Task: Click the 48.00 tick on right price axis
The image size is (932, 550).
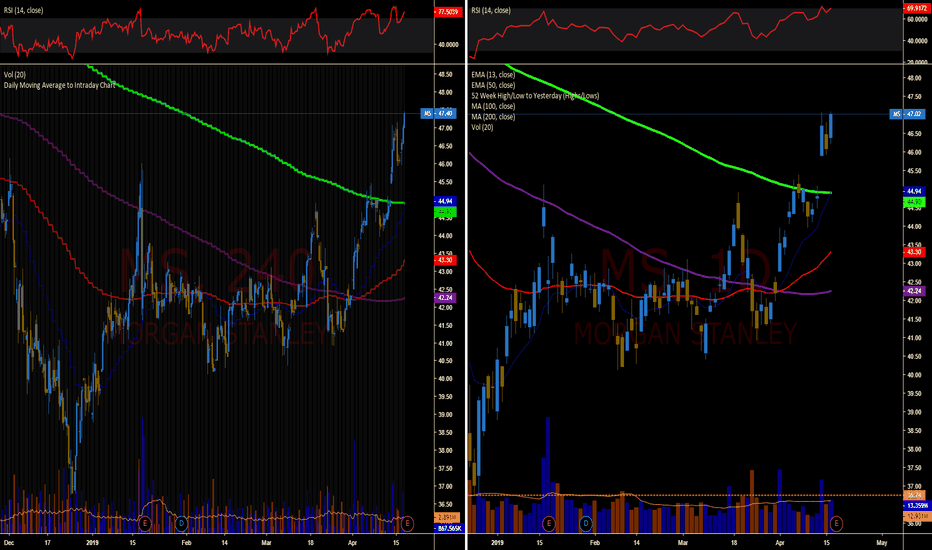Action: 914,78
